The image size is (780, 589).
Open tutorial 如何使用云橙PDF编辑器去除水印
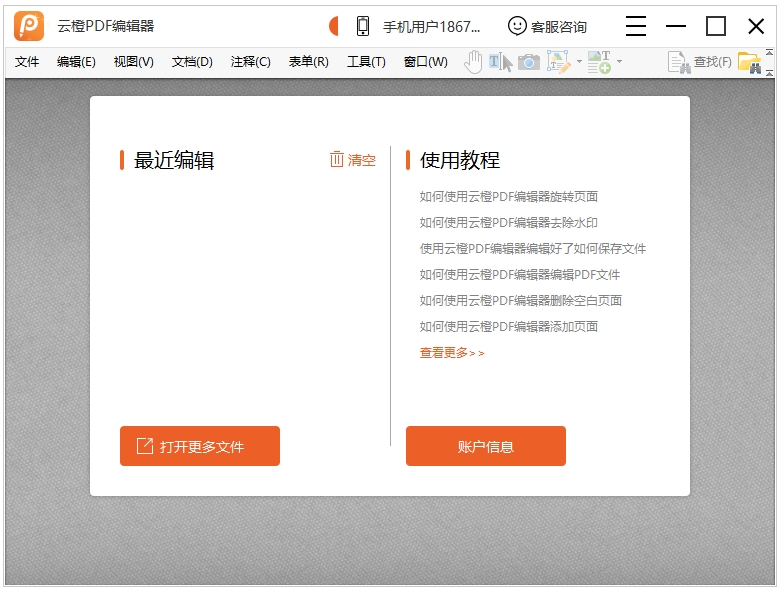coord(508,222)
